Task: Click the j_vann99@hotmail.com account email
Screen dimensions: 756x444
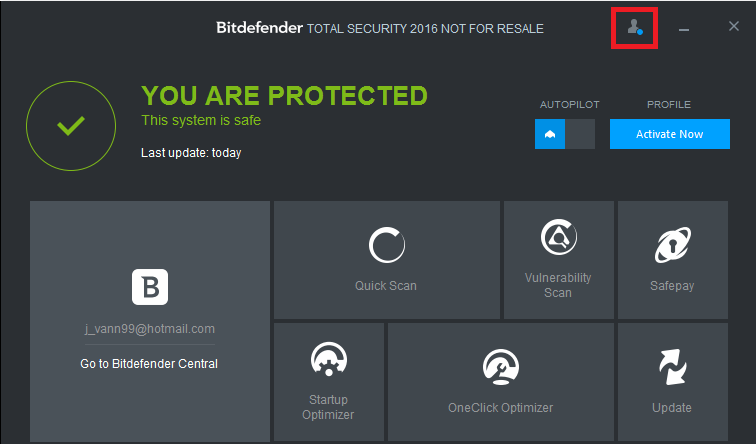Action: (x=149, y=328)
